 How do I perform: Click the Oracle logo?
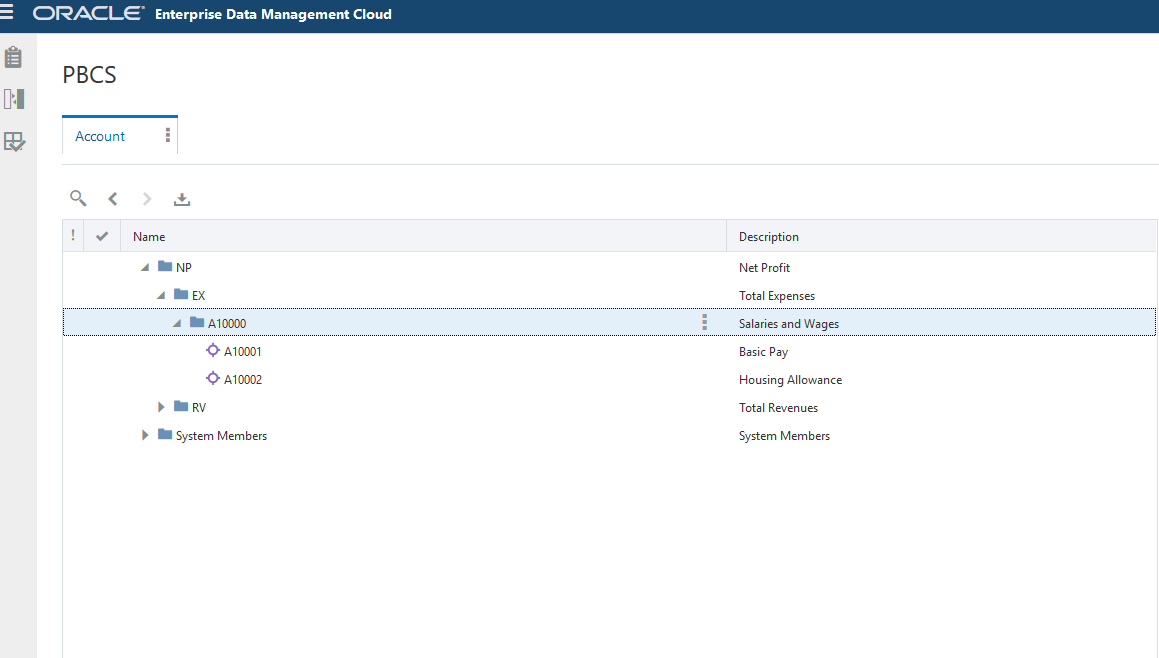pyautogui.click(x=88, y=13)
